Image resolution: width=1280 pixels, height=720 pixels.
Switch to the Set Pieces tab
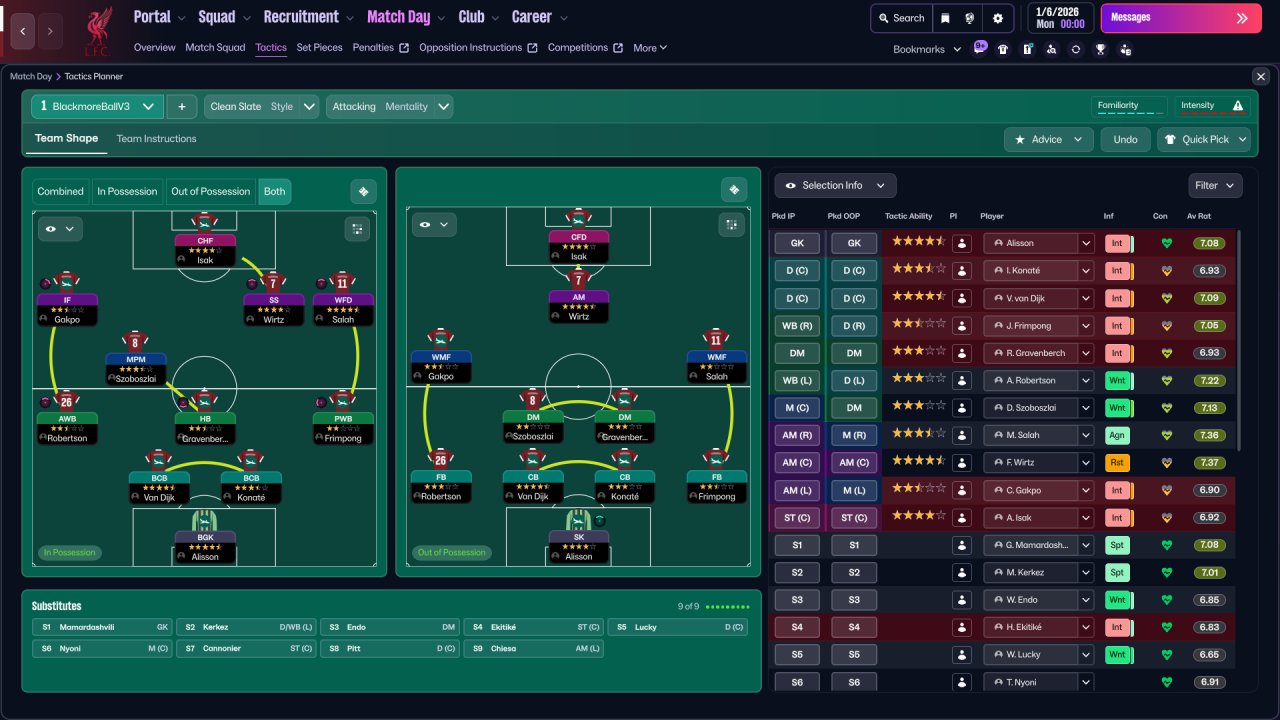click(320, 48)
